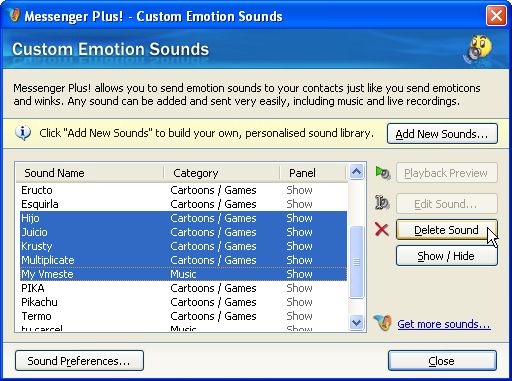
Task: Click the scrollbar up arrow
Action: click(356, 172)
